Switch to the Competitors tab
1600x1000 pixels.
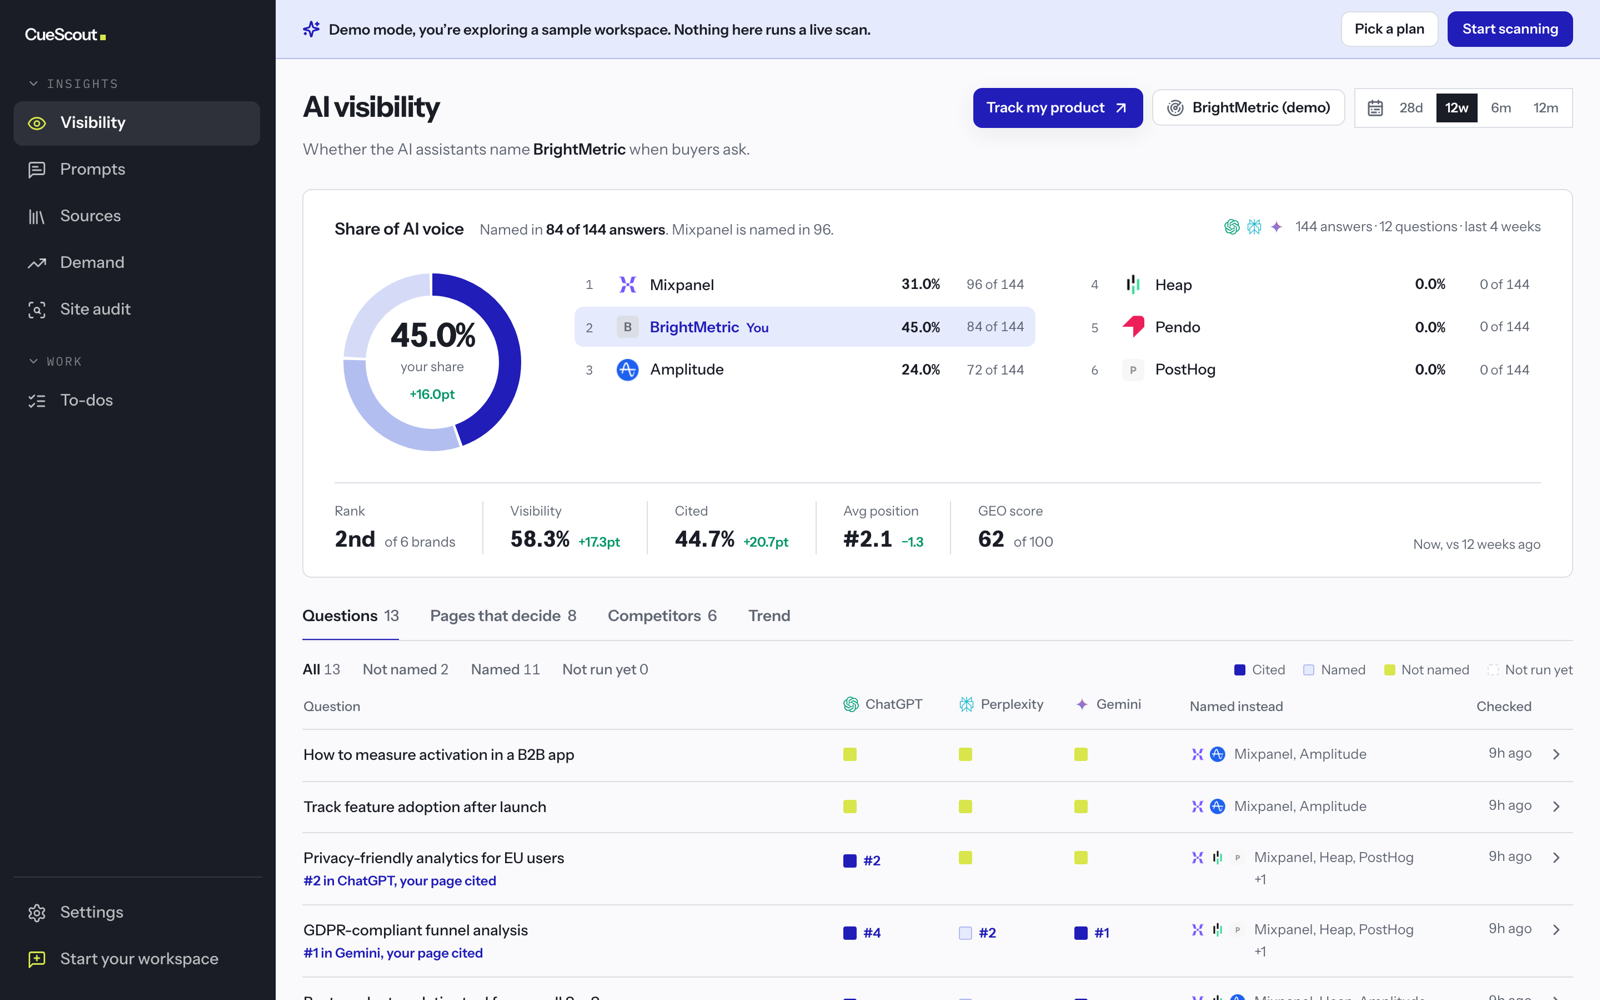pos(662,616)
